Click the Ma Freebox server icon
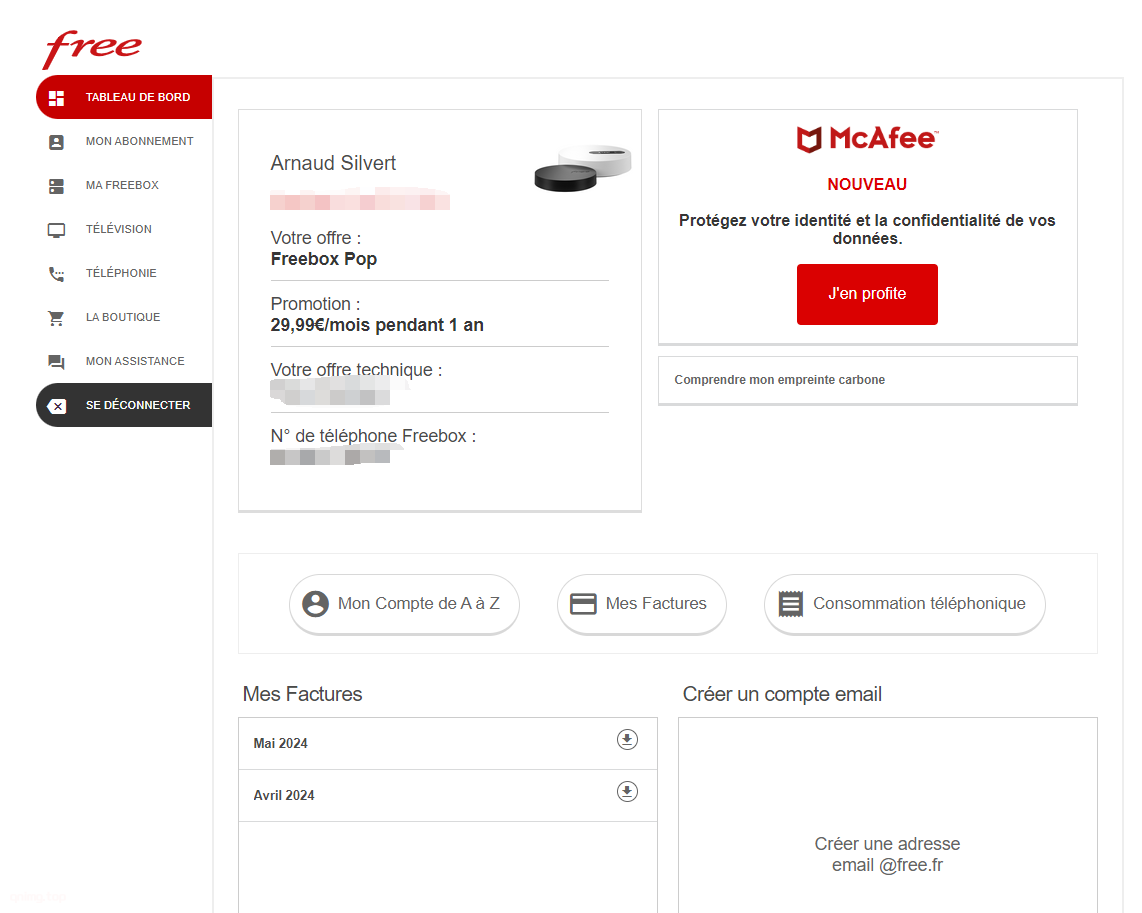The height and width of the screenshot is (913, 1142). pos(56,186)
